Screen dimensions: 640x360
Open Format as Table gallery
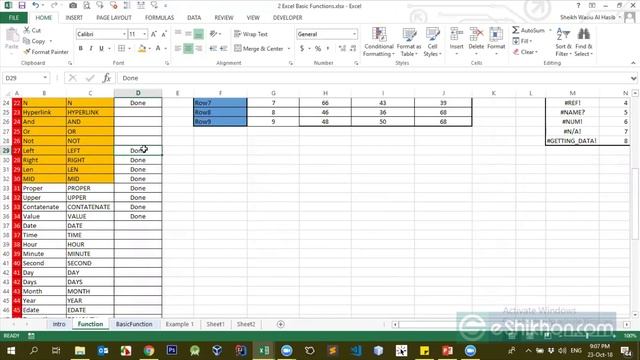(409, 42)
